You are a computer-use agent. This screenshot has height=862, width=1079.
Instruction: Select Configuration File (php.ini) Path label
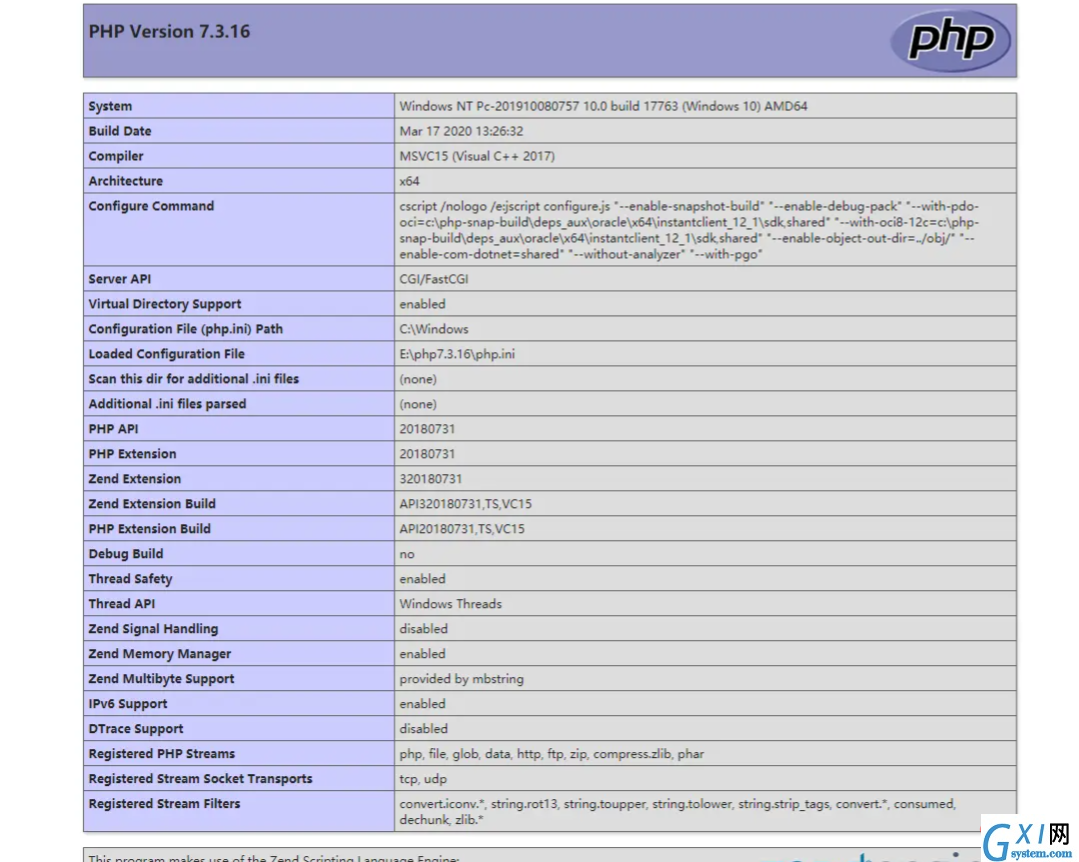click(x=185, y=329)
